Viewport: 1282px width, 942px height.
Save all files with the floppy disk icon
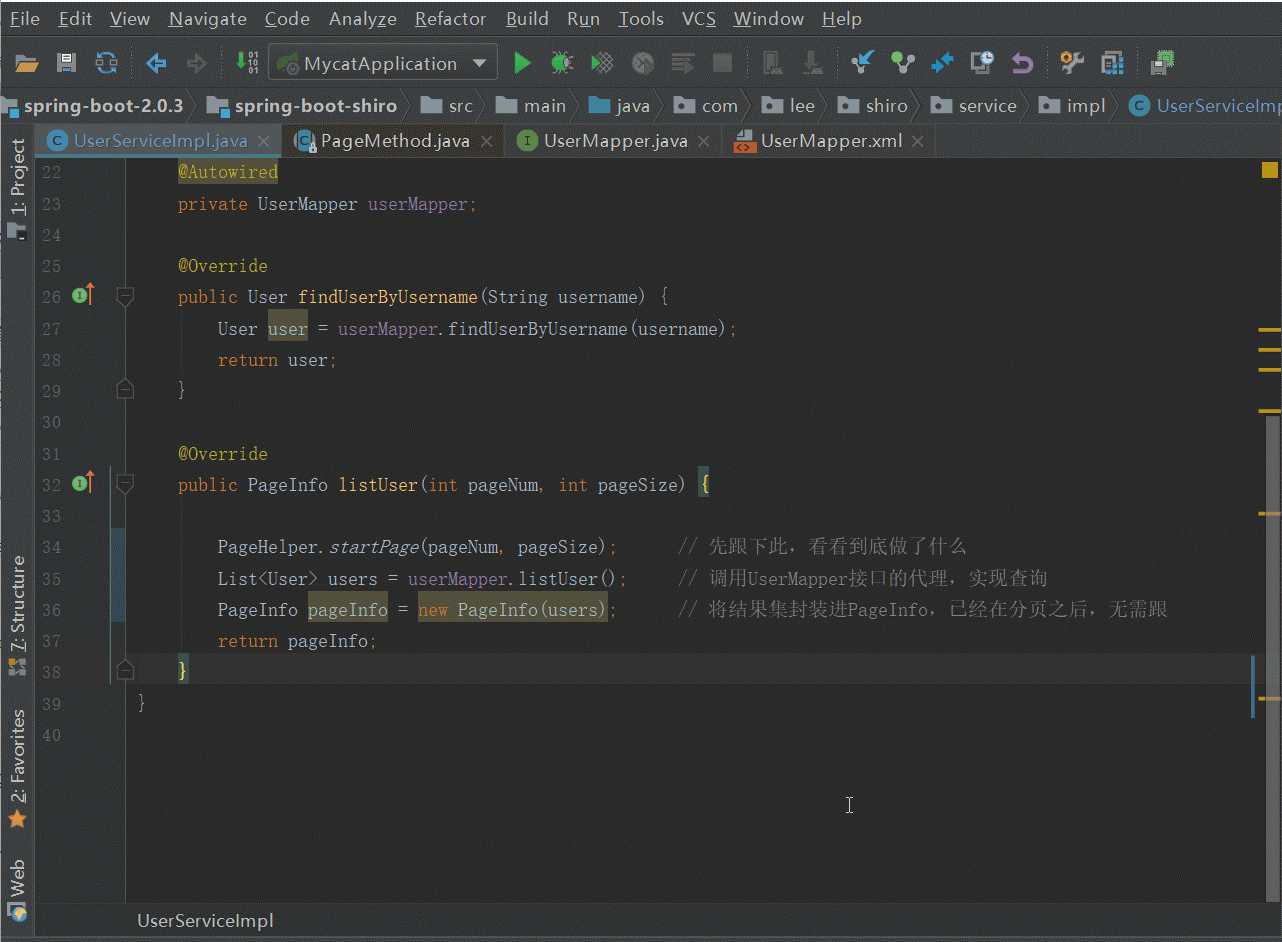click(67, 64)
